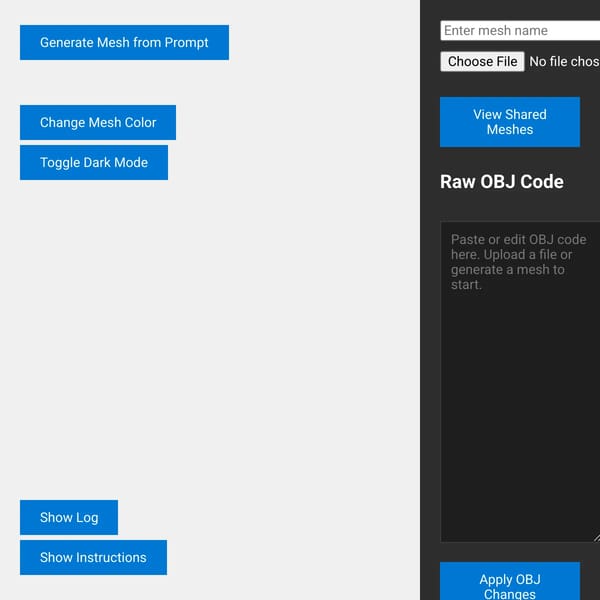Click Generate Mesh from Prompt button

click(x=124, y=42)
